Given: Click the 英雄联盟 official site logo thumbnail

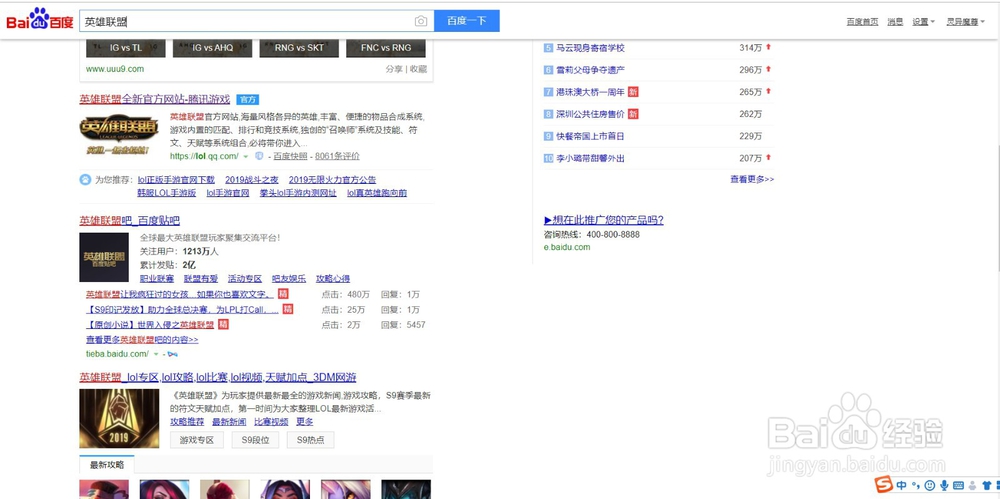Looking at the screenshot, I should click(x=119, y=135).
